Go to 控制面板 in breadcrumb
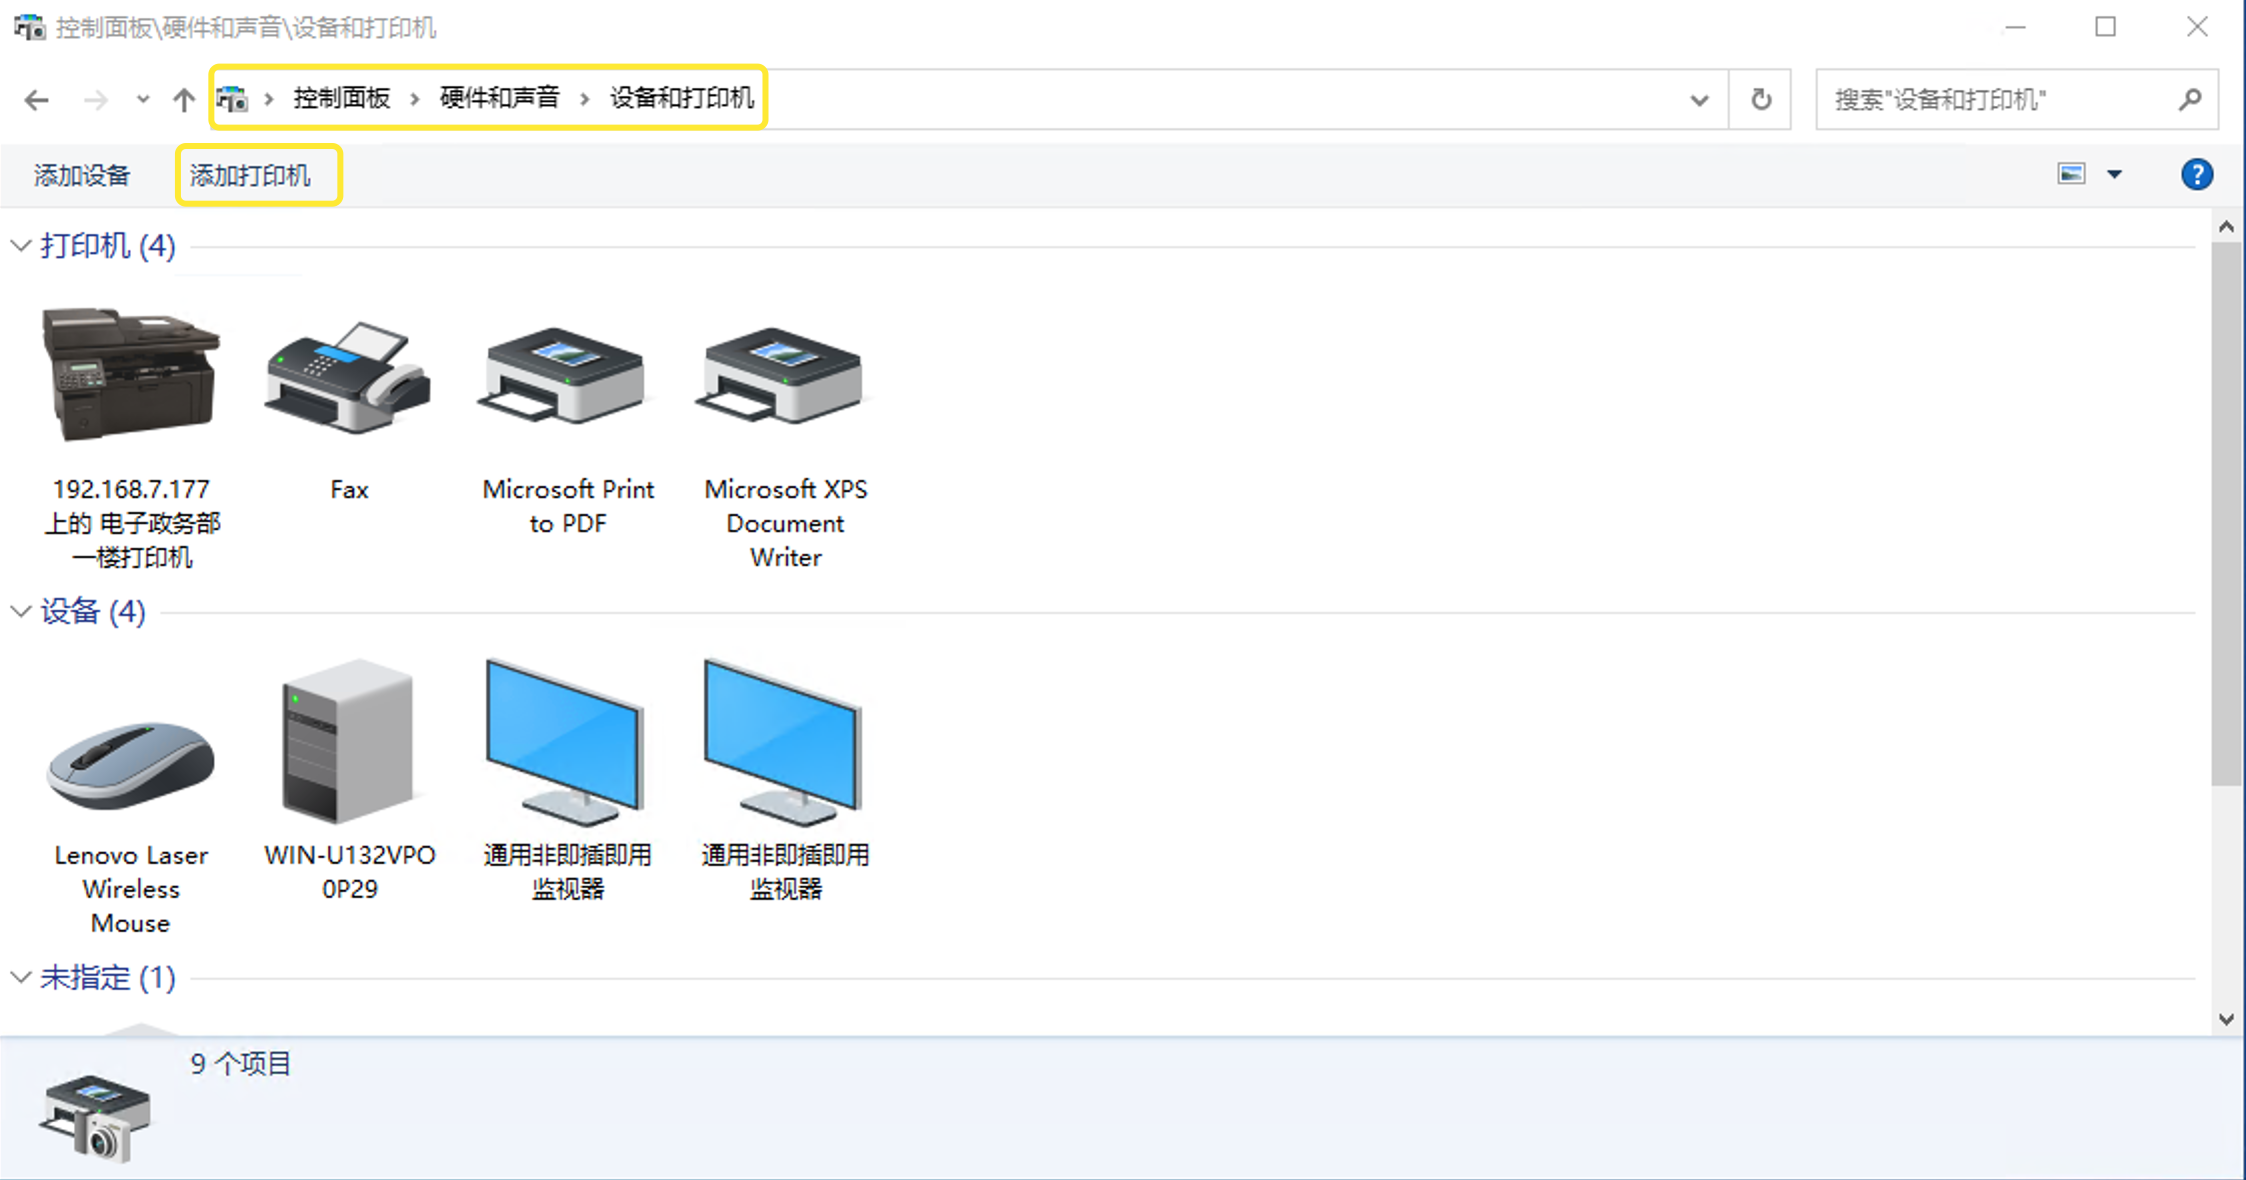Image resolution: width=2246 pixels, height=1180 pixels. tap(341, 98)
